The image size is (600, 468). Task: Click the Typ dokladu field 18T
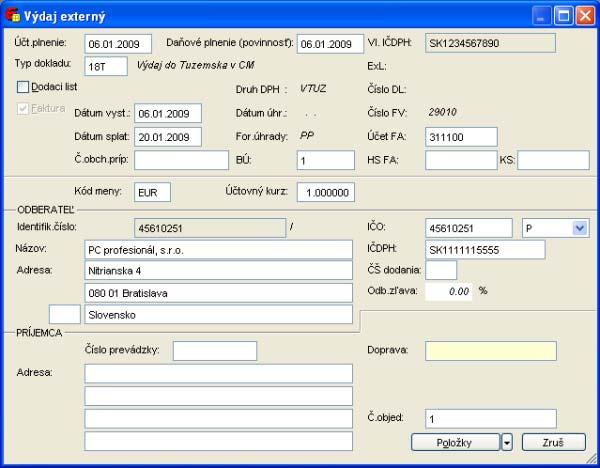pos(106,66)
